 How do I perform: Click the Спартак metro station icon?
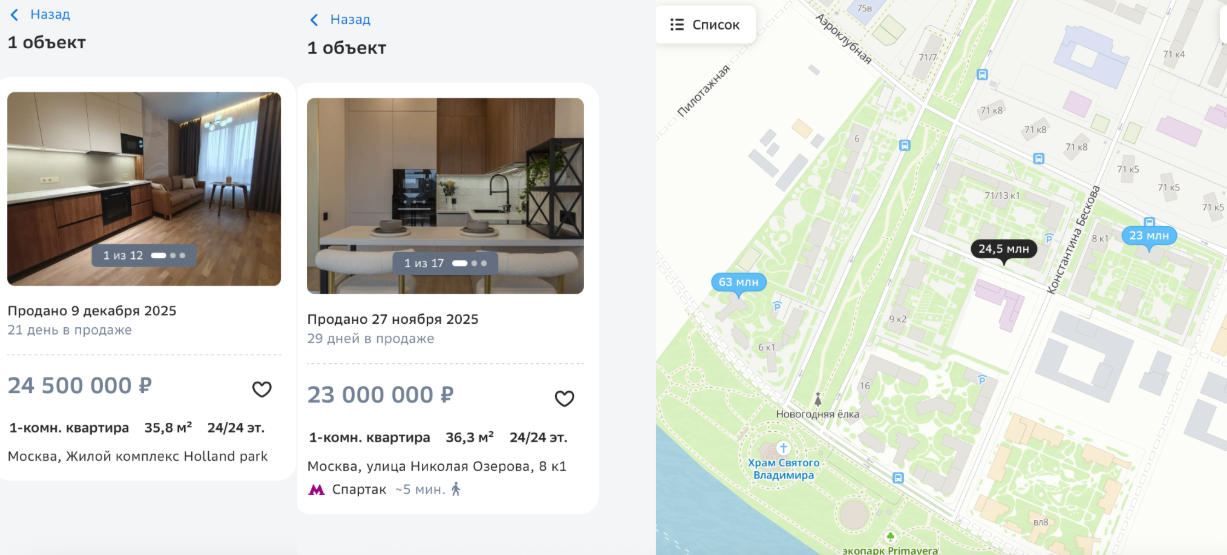[x=316, y=490]
